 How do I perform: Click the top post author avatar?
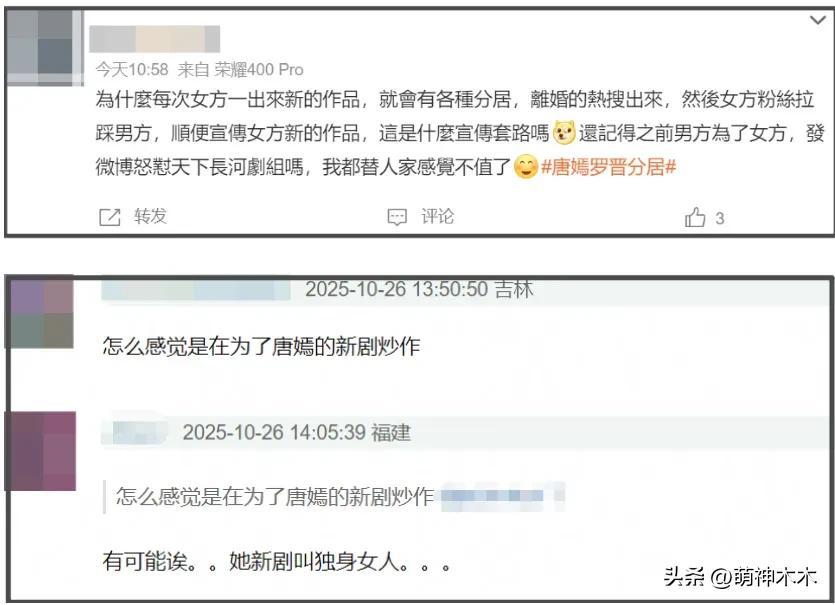[45, 47]
